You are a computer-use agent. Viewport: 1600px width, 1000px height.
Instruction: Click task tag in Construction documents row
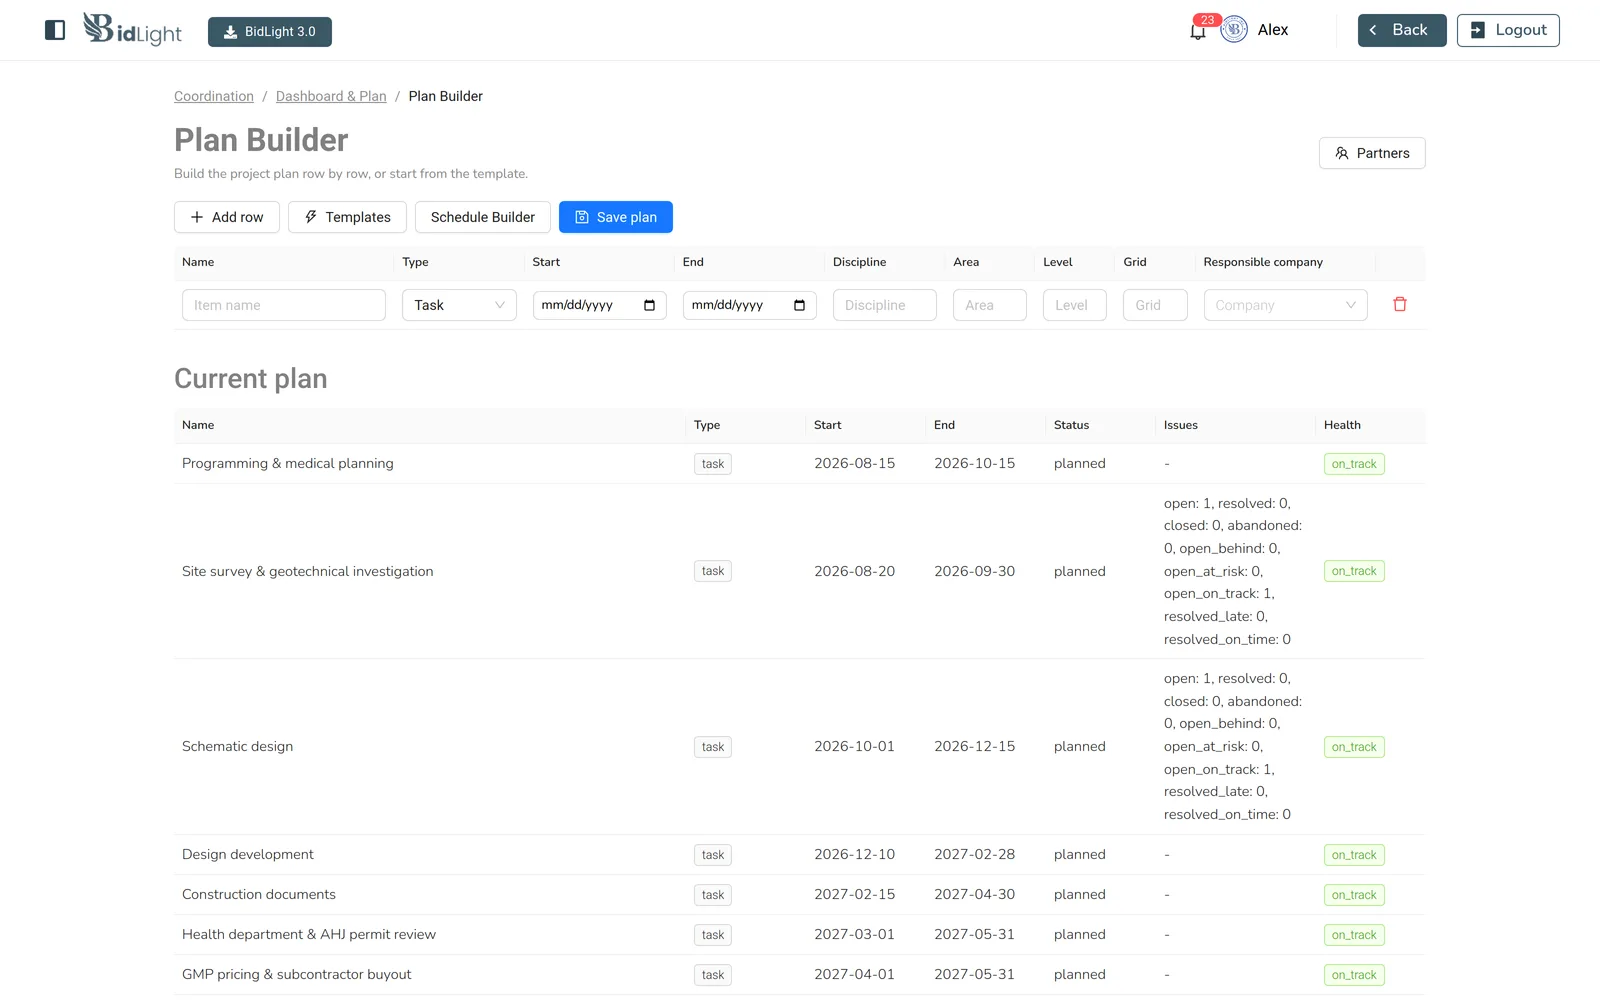click(713, 895)
